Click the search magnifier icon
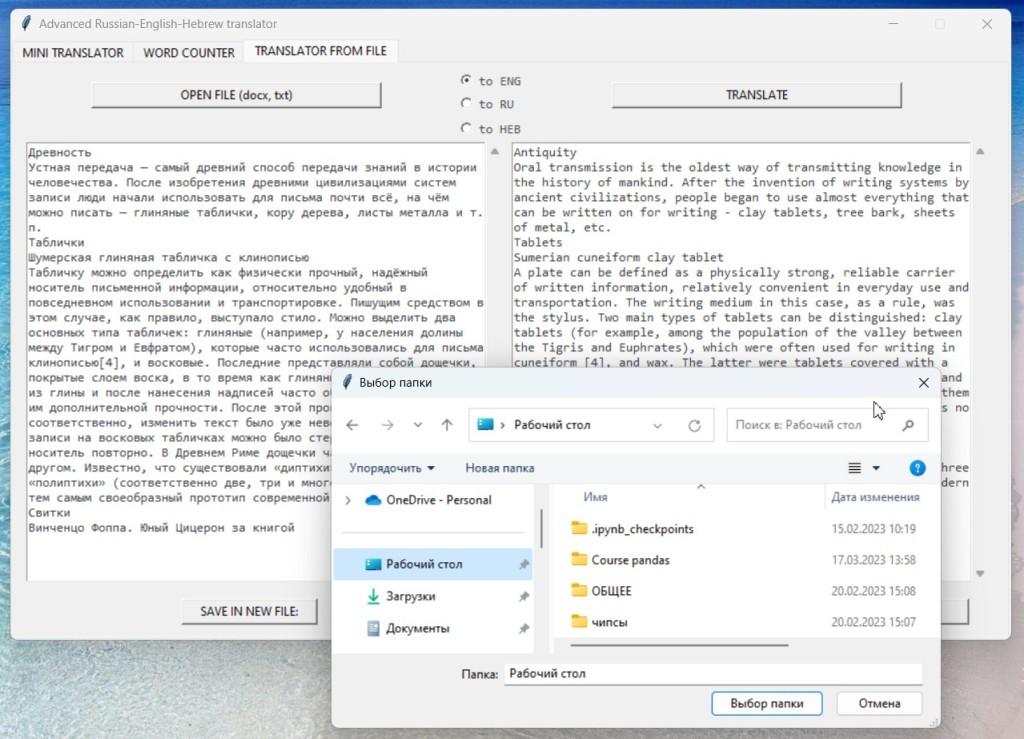The image size is (1024, 739). click(x=908, y=425)
